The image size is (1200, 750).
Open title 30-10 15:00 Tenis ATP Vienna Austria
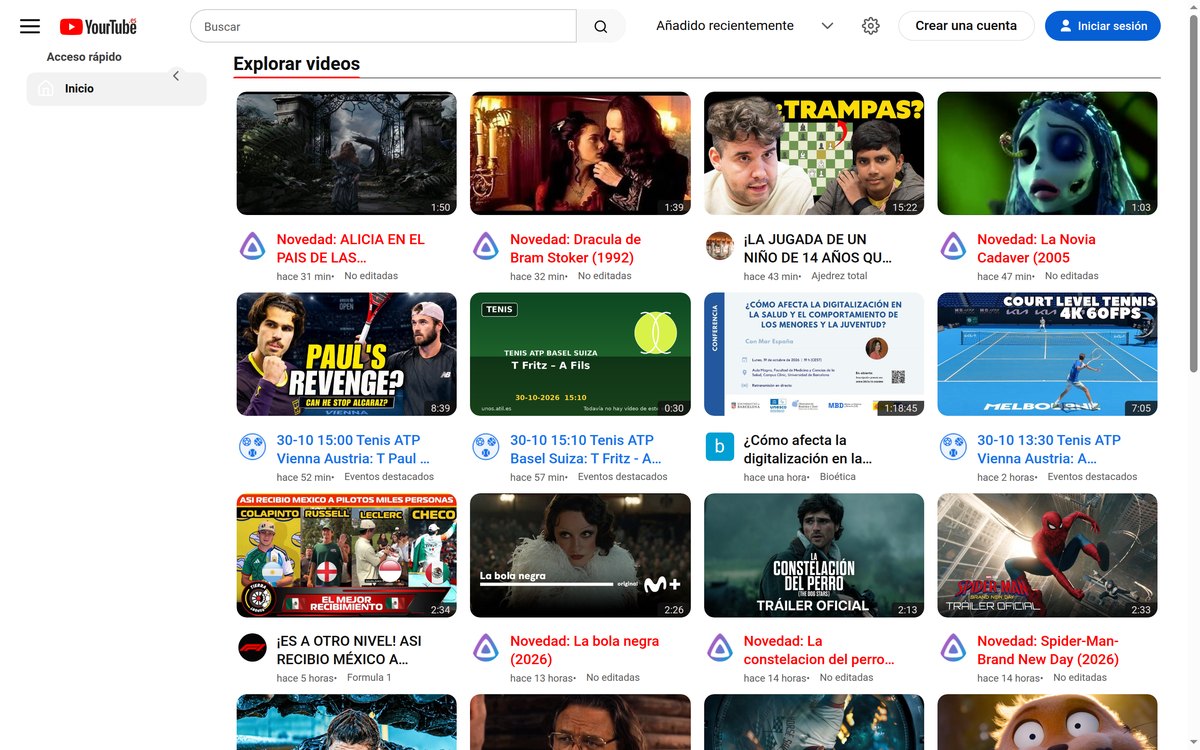(353, 449)
